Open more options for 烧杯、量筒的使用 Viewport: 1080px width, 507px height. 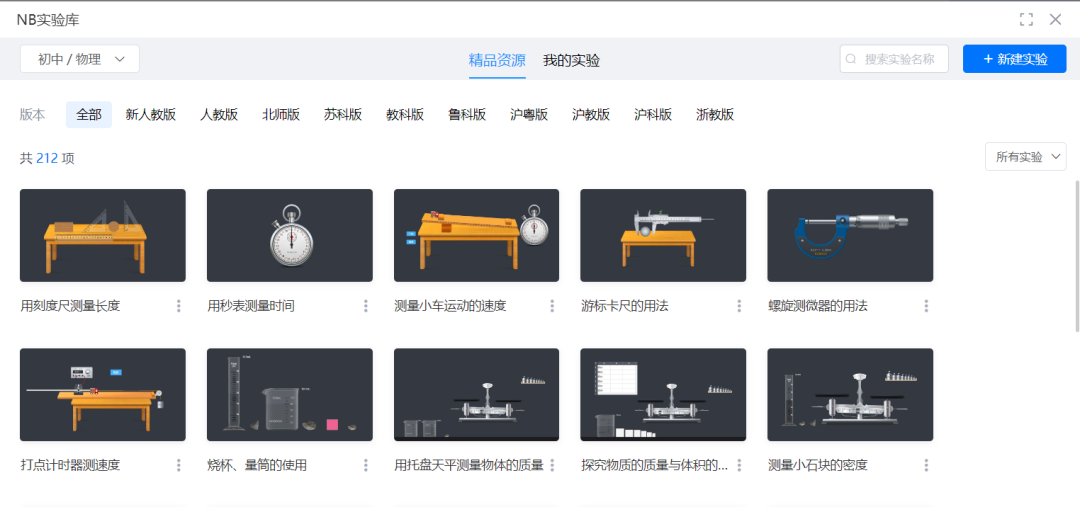coord(366,465)
